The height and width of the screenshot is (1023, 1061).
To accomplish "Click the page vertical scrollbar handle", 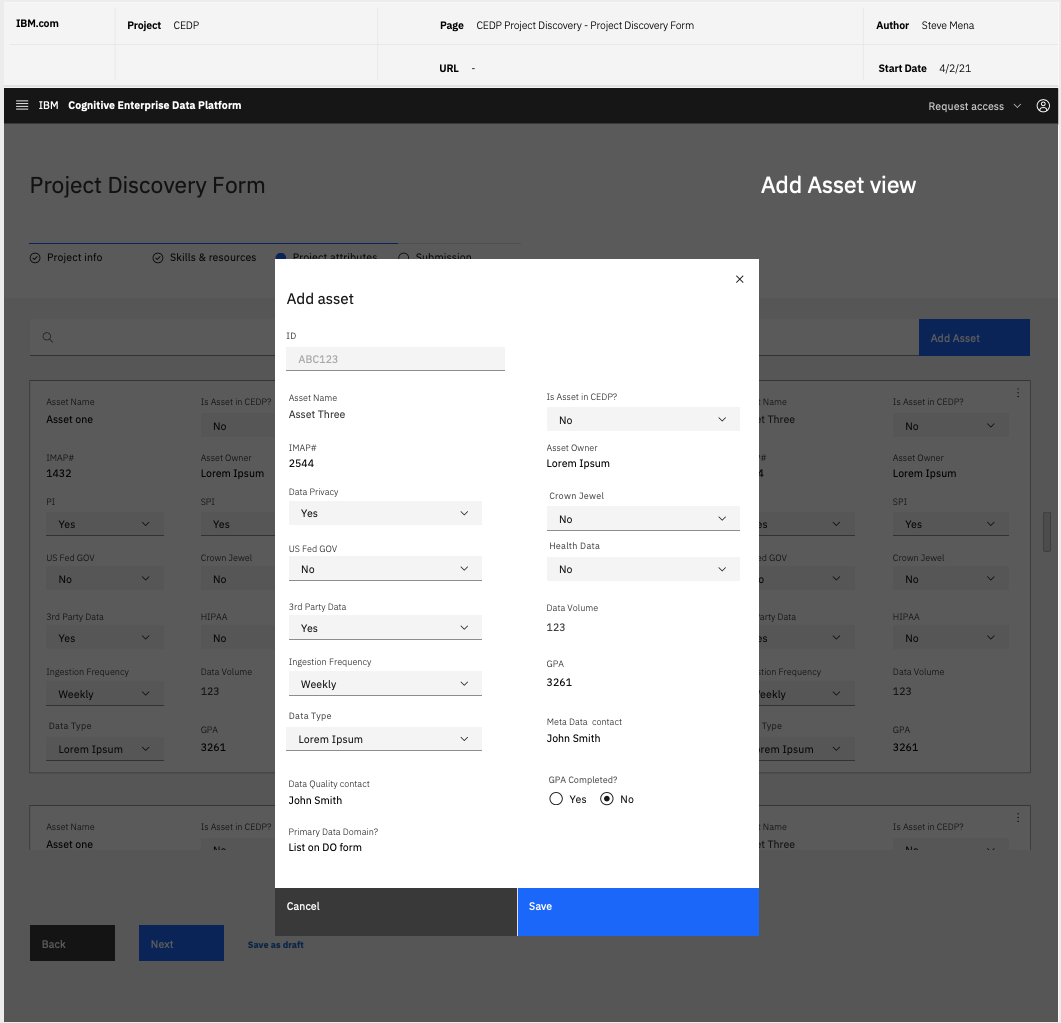I will click(1047, 532).
